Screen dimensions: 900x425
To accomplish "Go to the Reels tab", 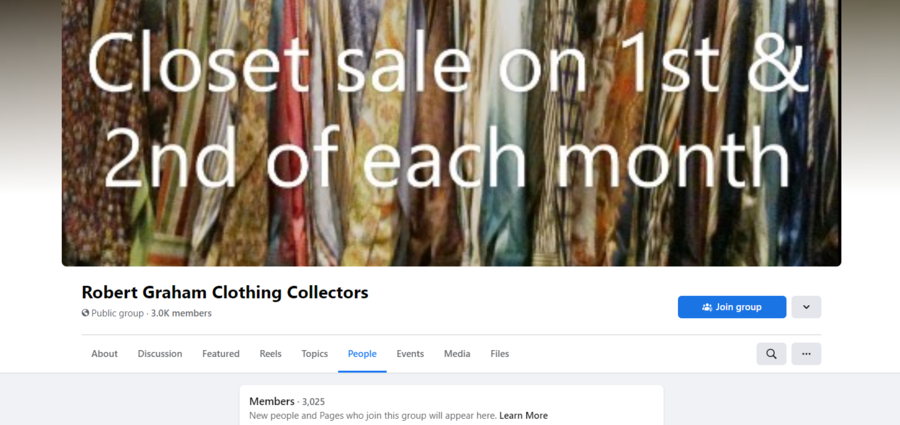I will pos(270,354).
